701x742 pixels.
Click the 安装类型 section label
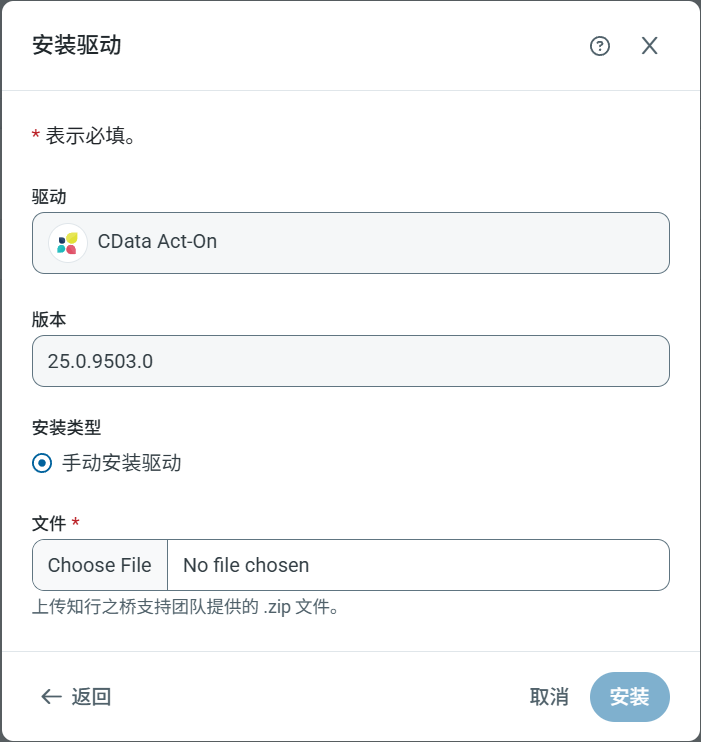(x=67, y=428)
